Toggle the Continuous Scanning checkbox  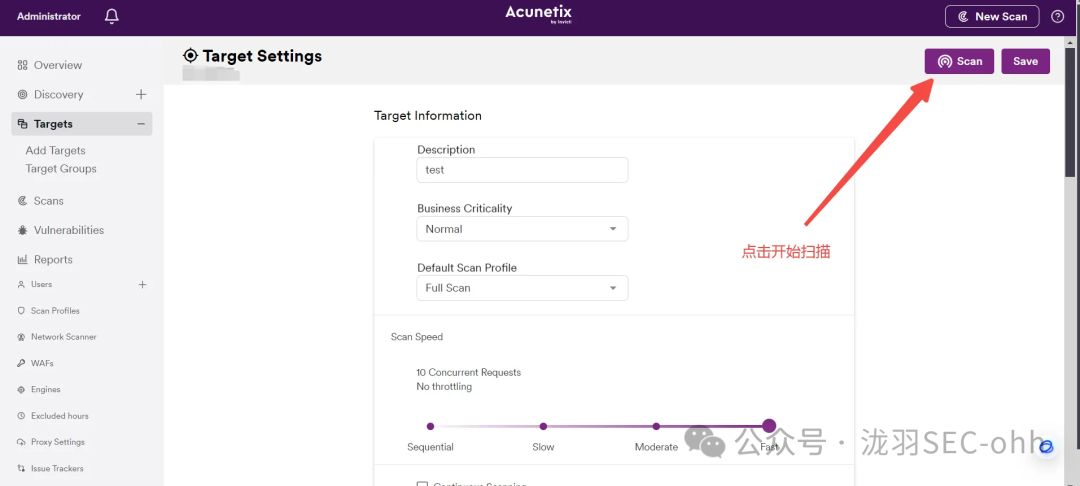tap(422, 484)
